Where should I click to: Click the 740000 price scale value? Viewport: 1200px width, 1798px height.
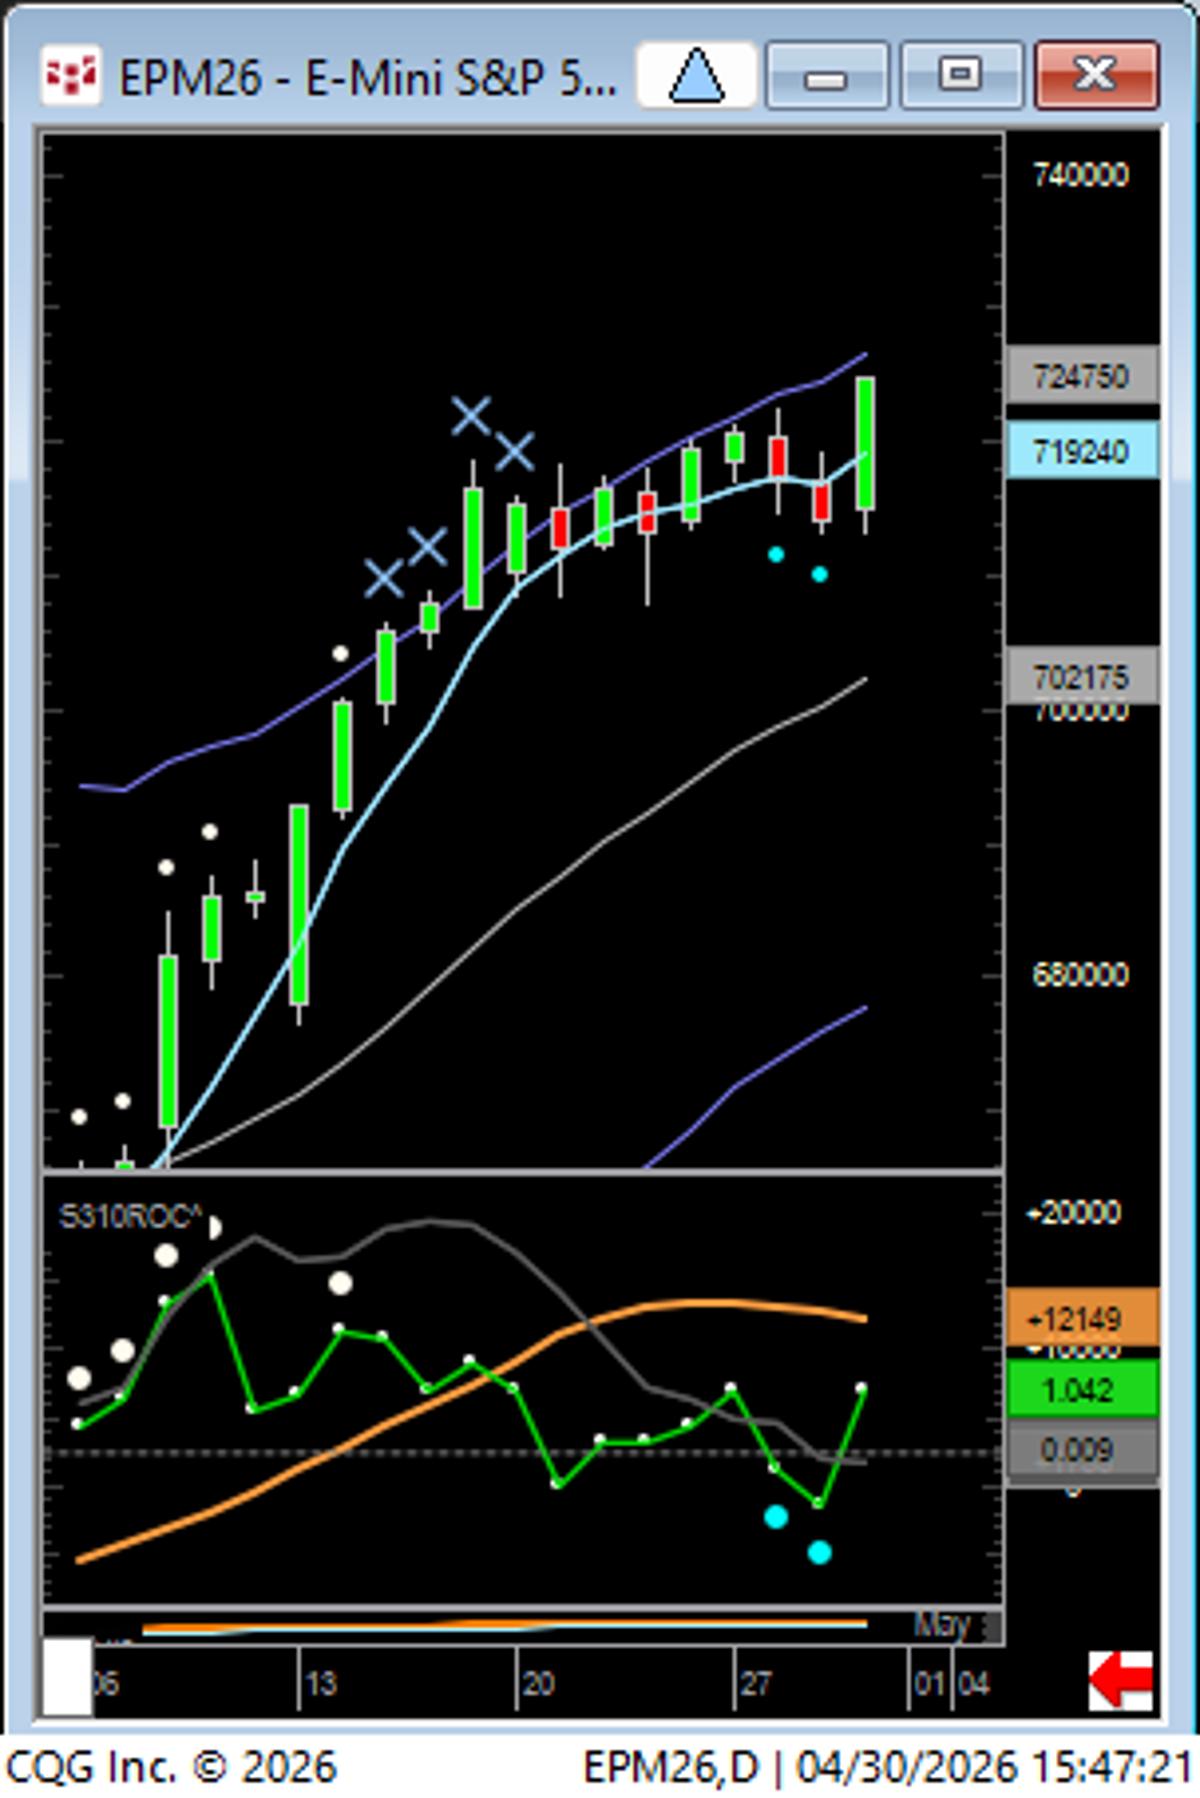[x=1081, y=175]
